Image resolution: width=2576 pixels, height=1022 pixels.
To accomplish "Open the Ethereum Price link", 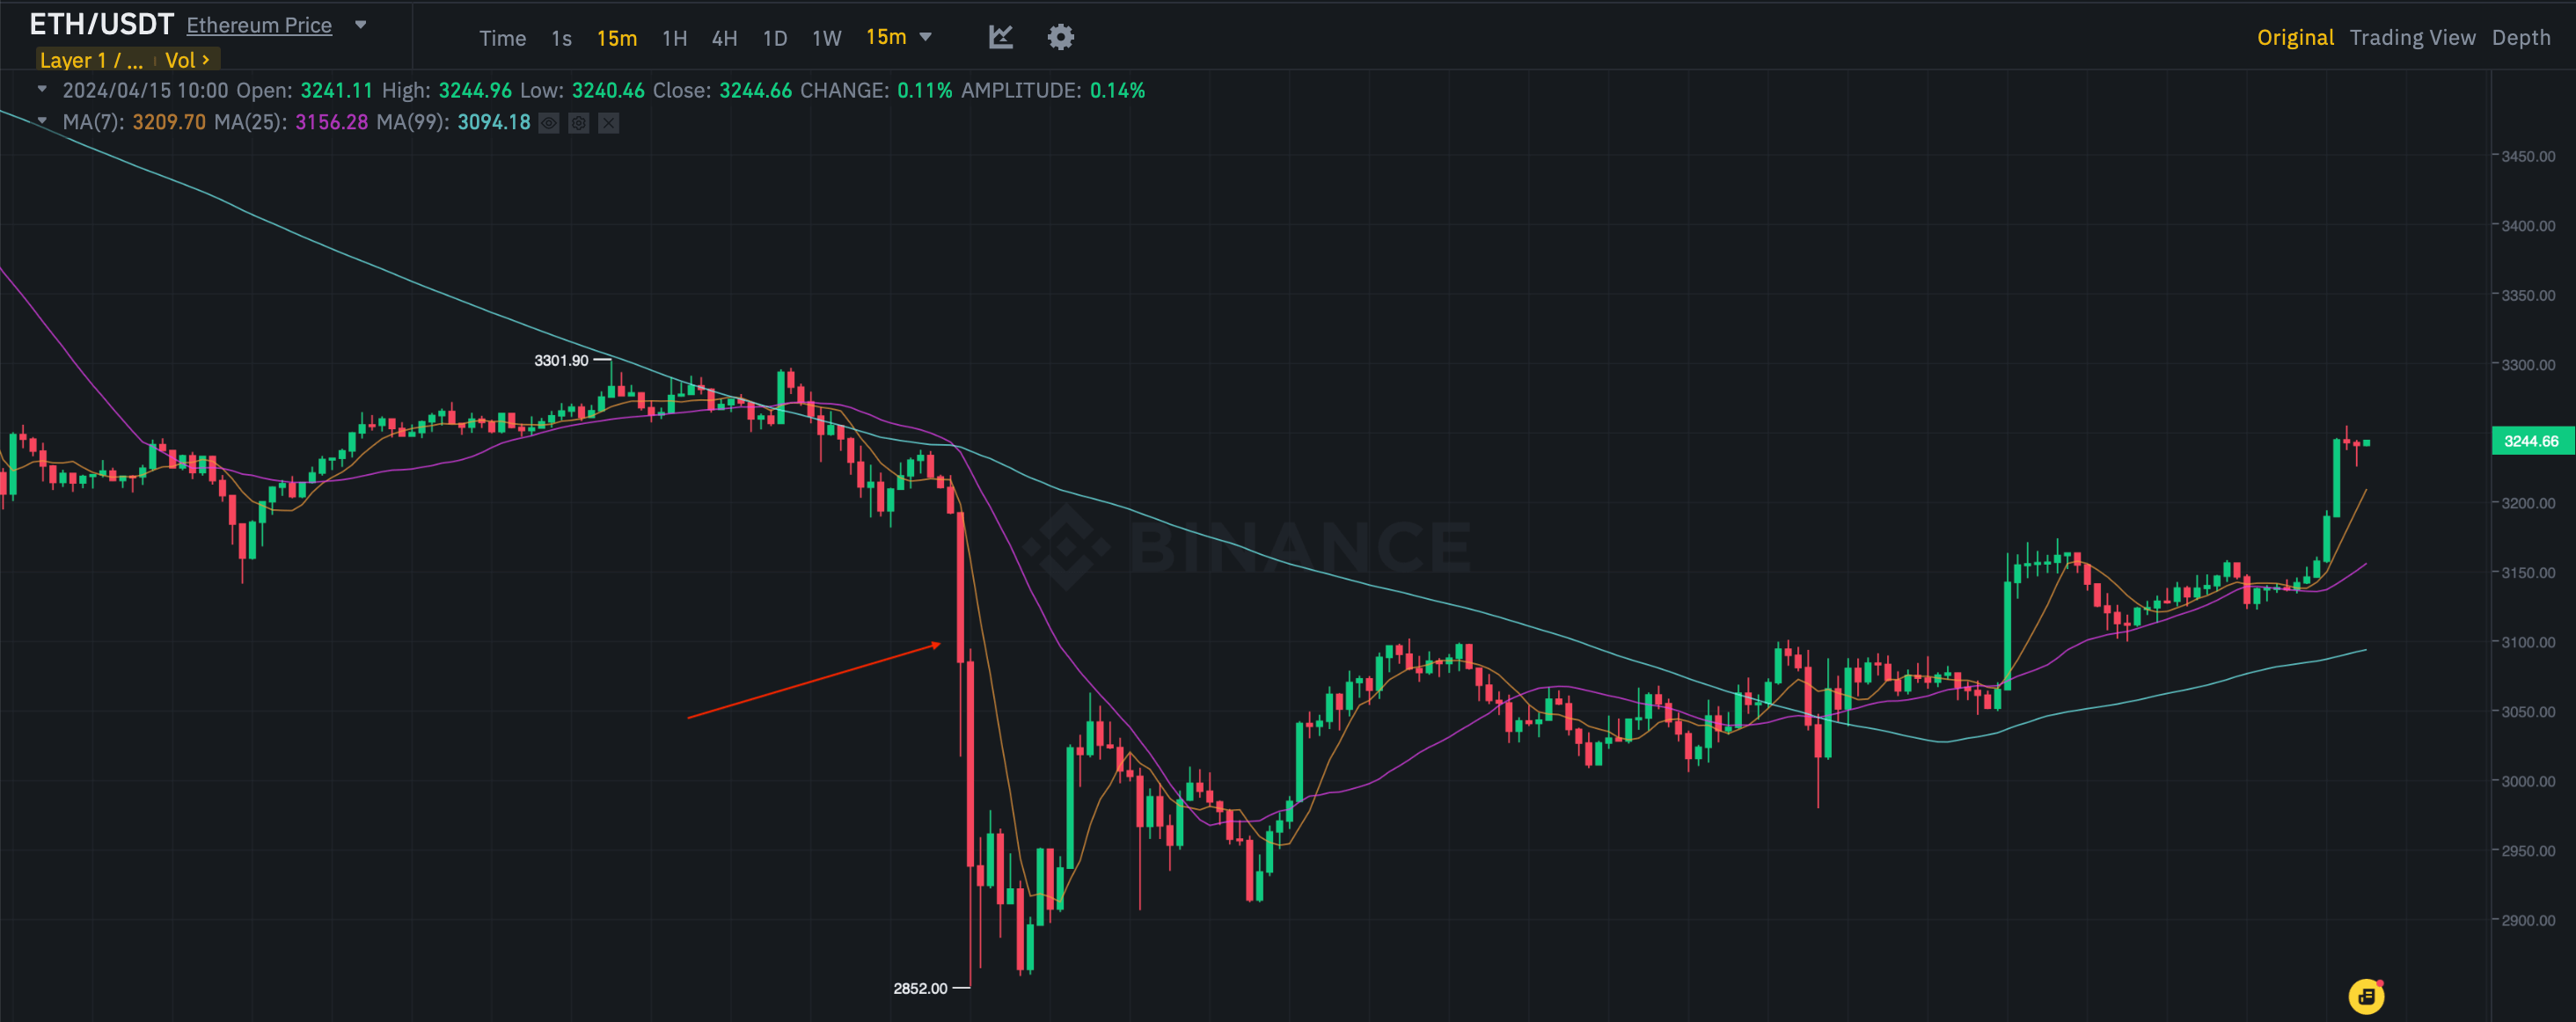I will pyautogui.click(x=259, y=25).
